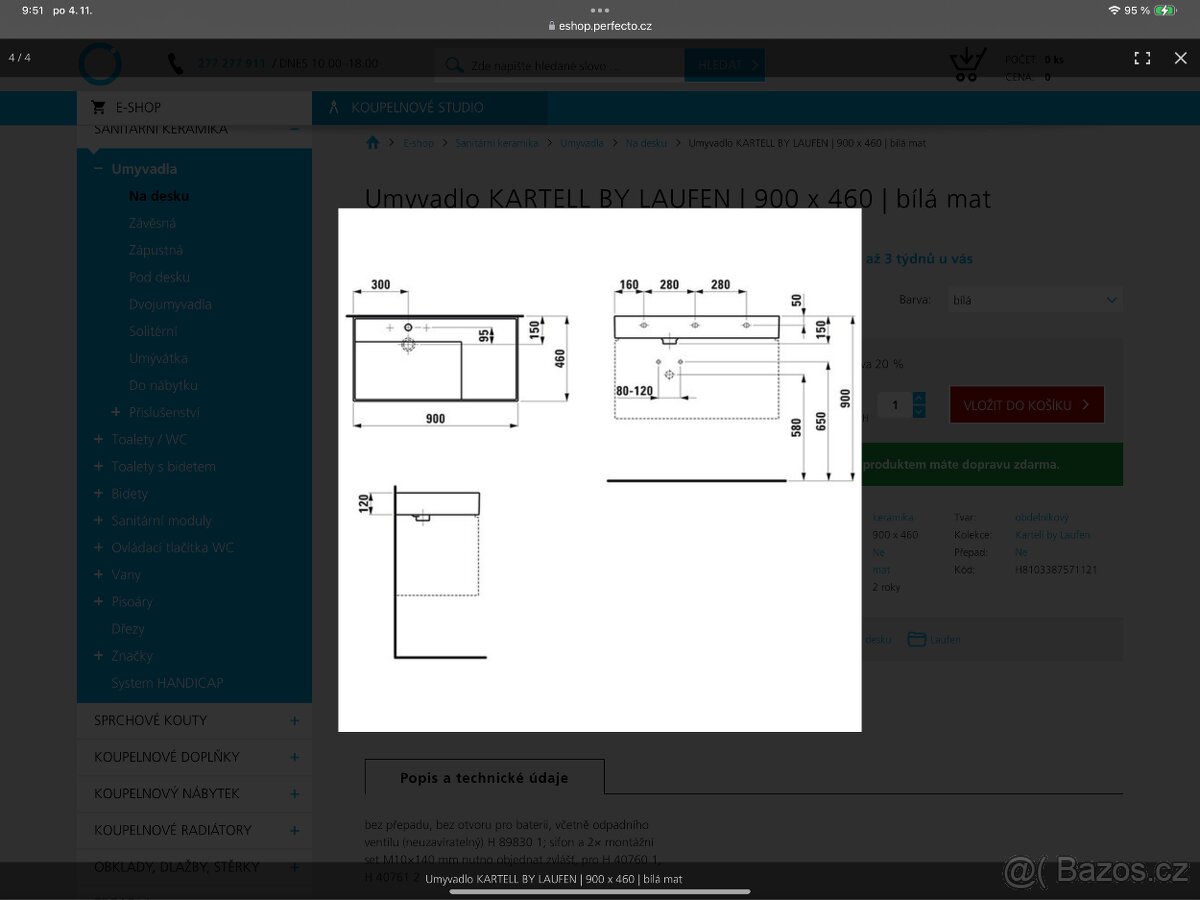Image resolution: width=1200 pixels, height=900 pixels.
Task: Select Pod desku category
Action: pyautogui.click(x=159, y=277)
